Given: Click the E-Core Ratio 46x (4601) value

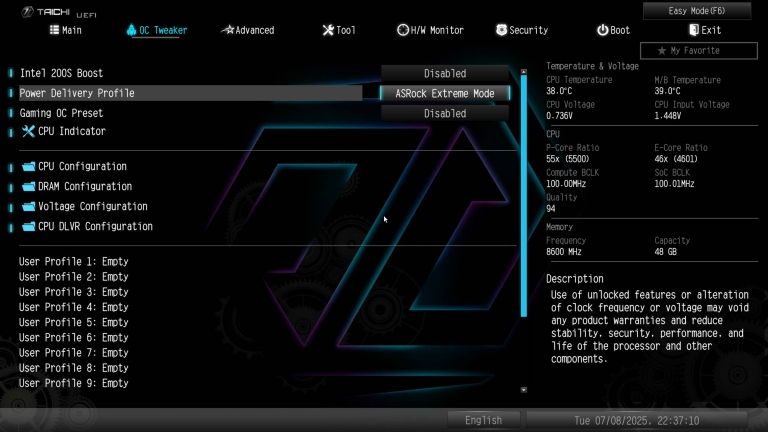Looking at the screenshot, I should (676, 159).
